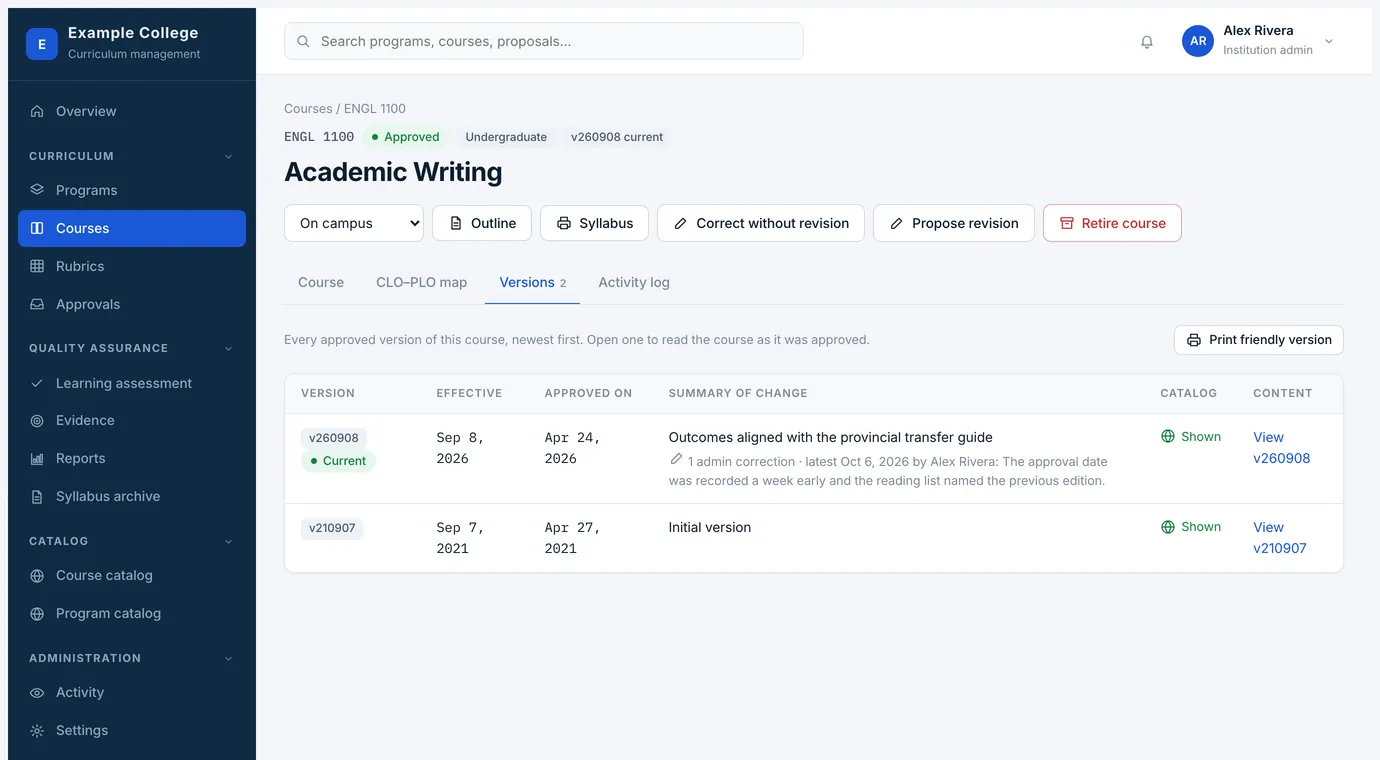
Task: Go to the Activity log tab
Action: point(634,283)
